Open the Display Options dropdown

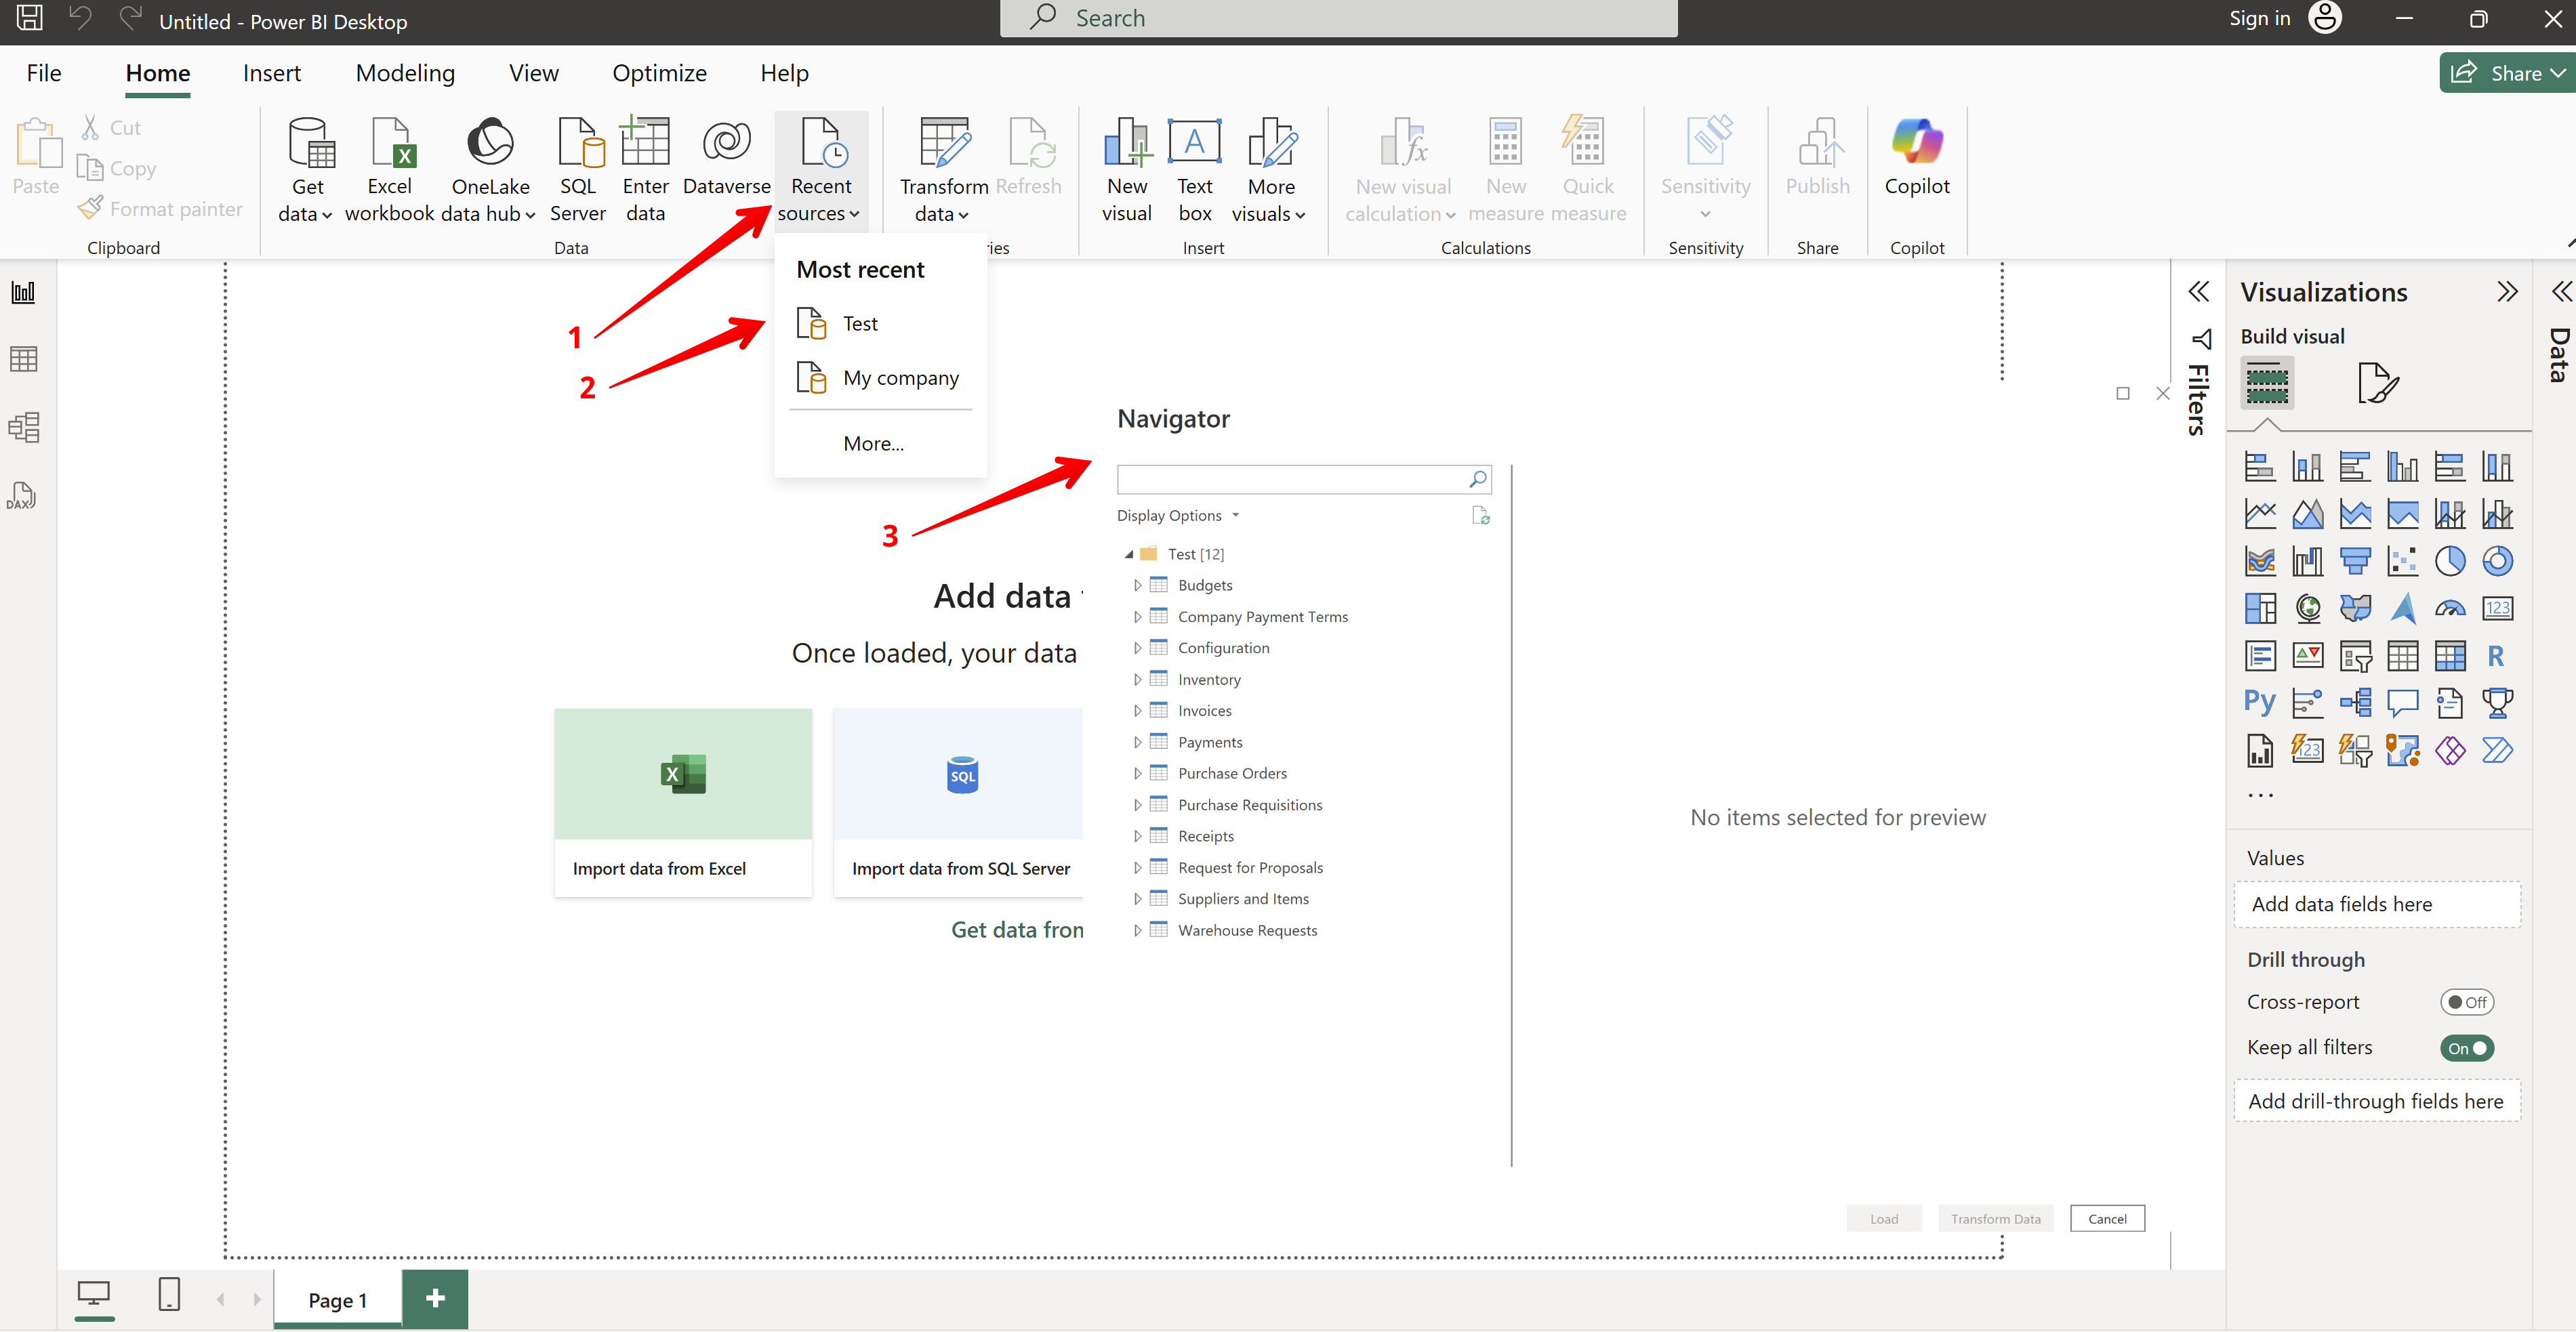(x=1178, y=516)
